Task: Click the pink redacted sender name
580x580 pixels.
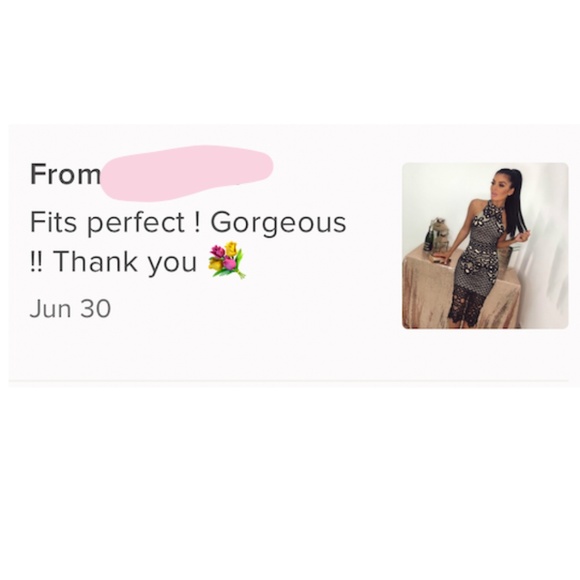Action: click(x=187, y=173)
